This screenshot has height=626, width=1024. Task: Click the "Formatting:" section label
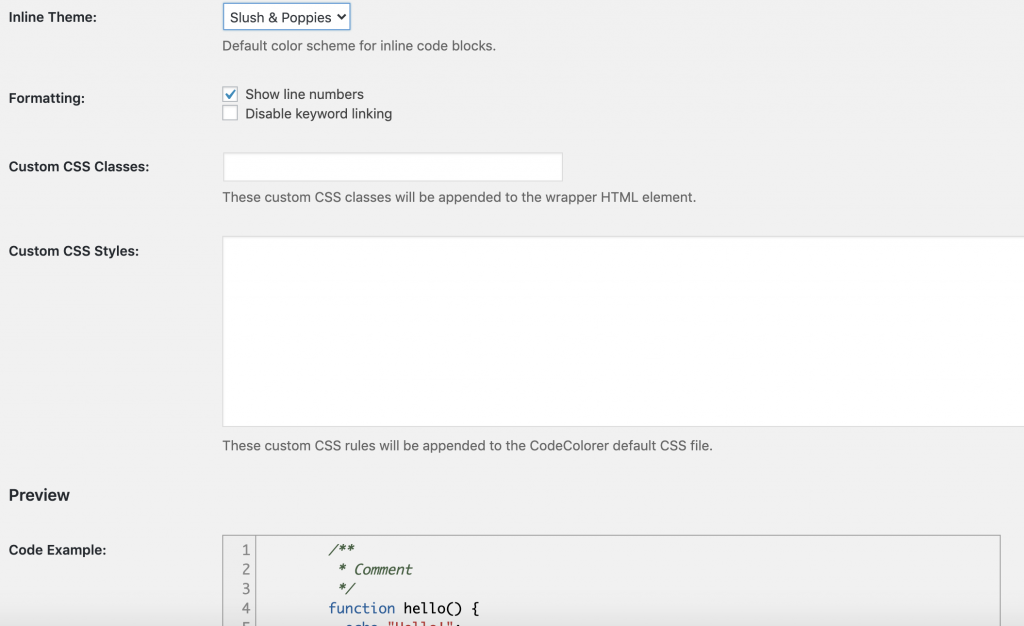(46, 98)
